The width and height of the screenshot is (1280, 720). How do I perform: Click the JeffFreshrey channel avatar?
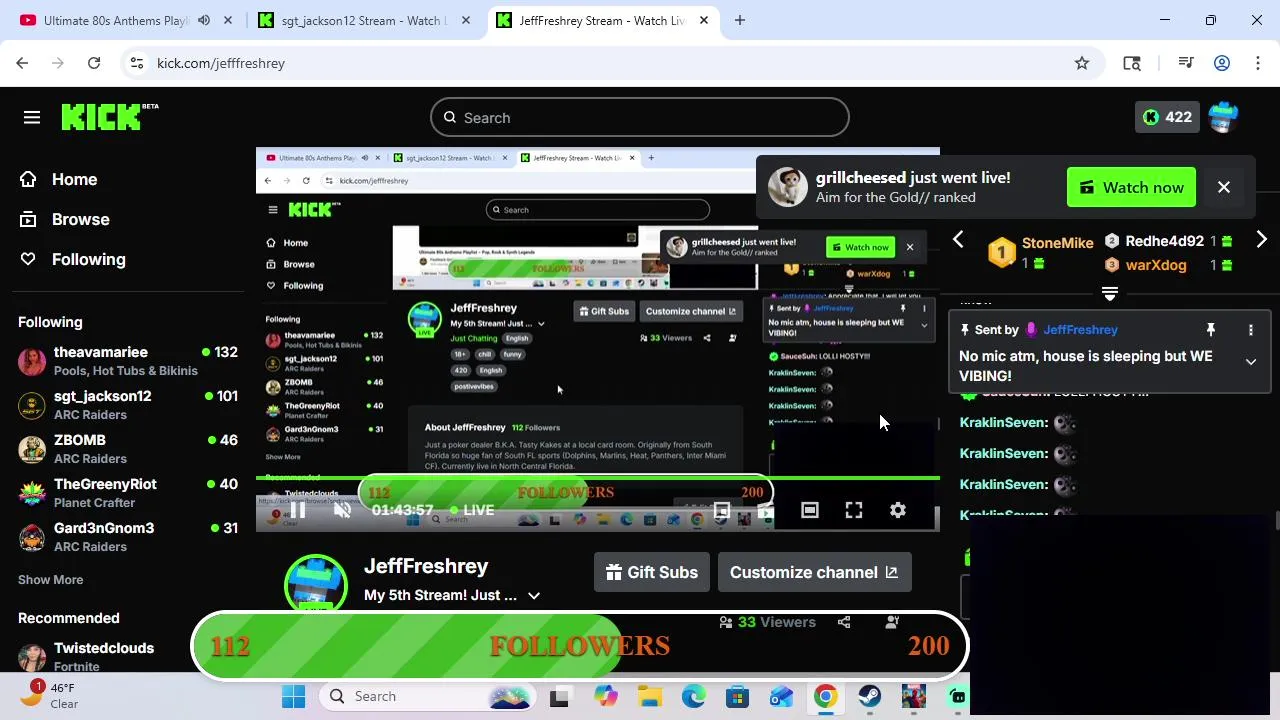click(316, 585)
